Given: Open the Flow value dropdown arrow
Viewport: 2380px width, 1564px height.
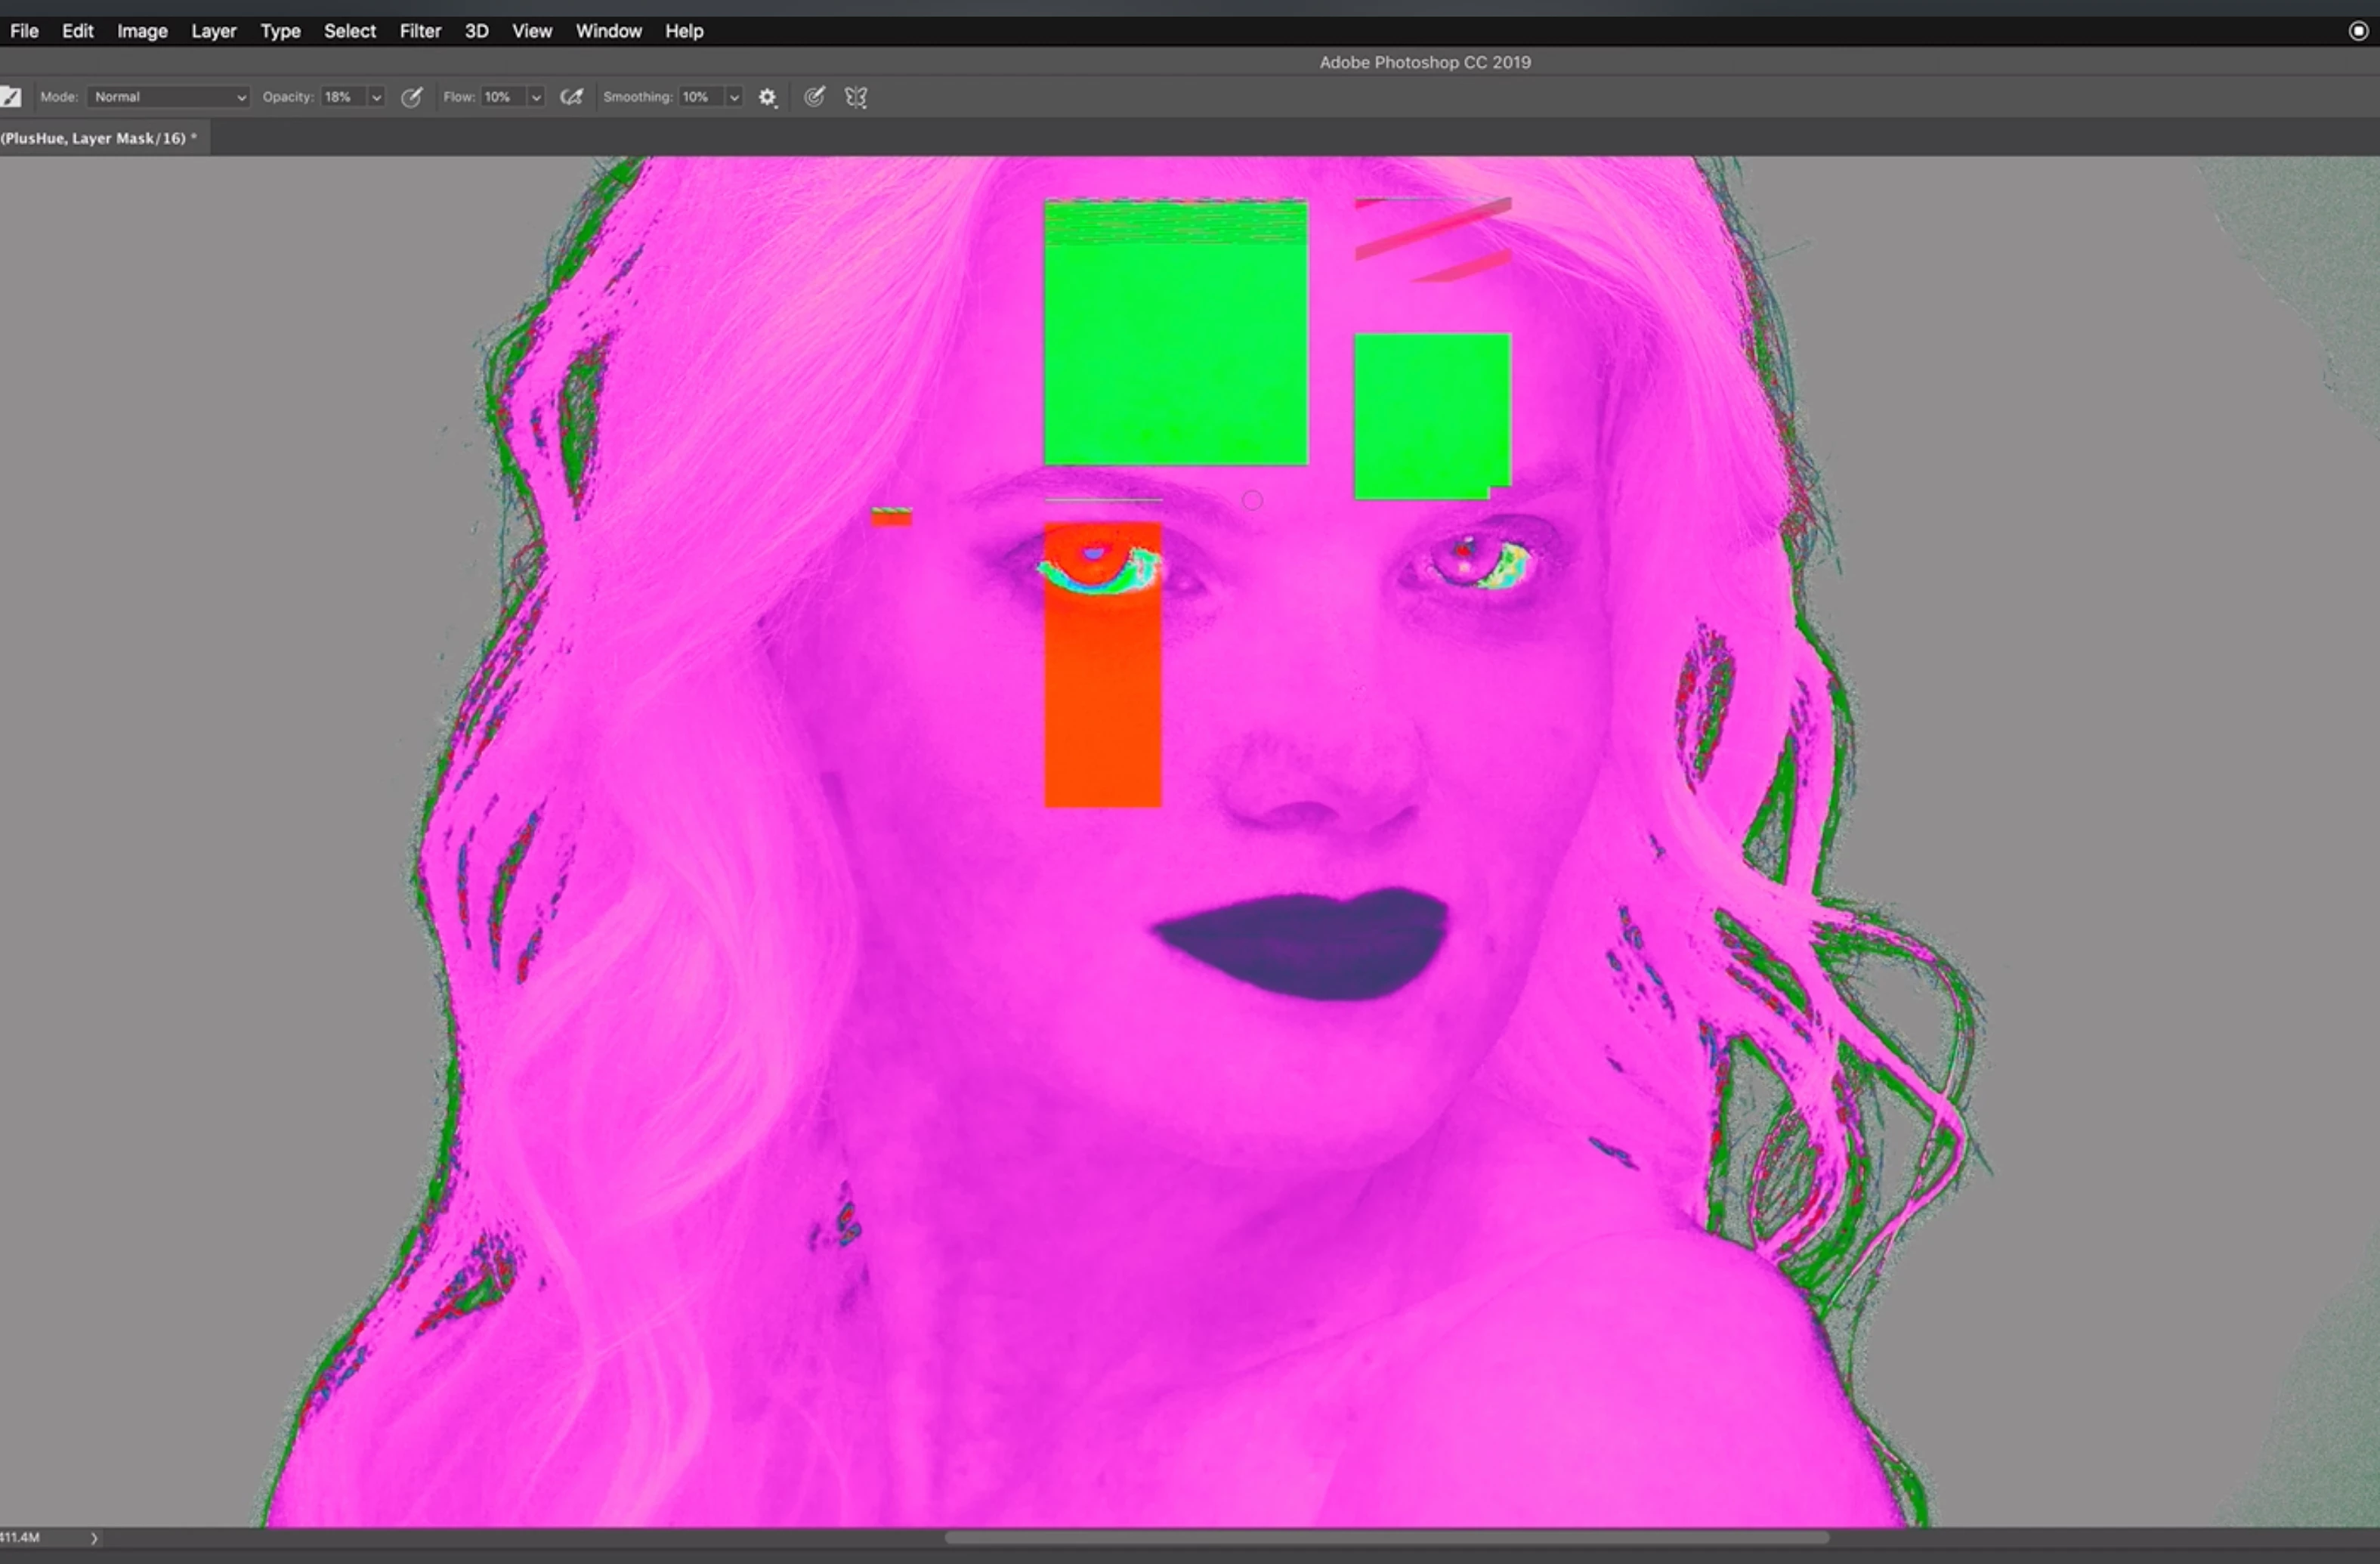Looking at the screenshot, I should click(536, 97).
